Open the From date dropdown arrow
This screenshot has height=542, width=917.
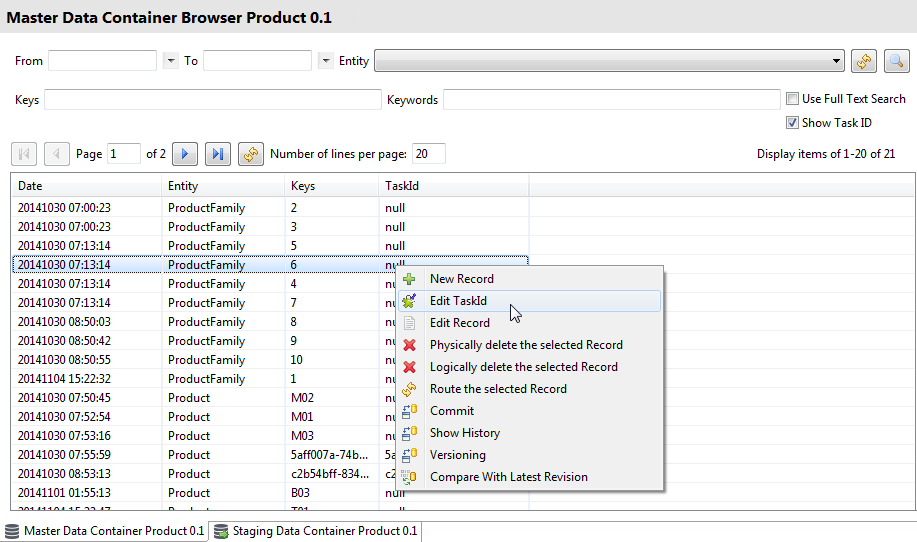tap(170, 61)
